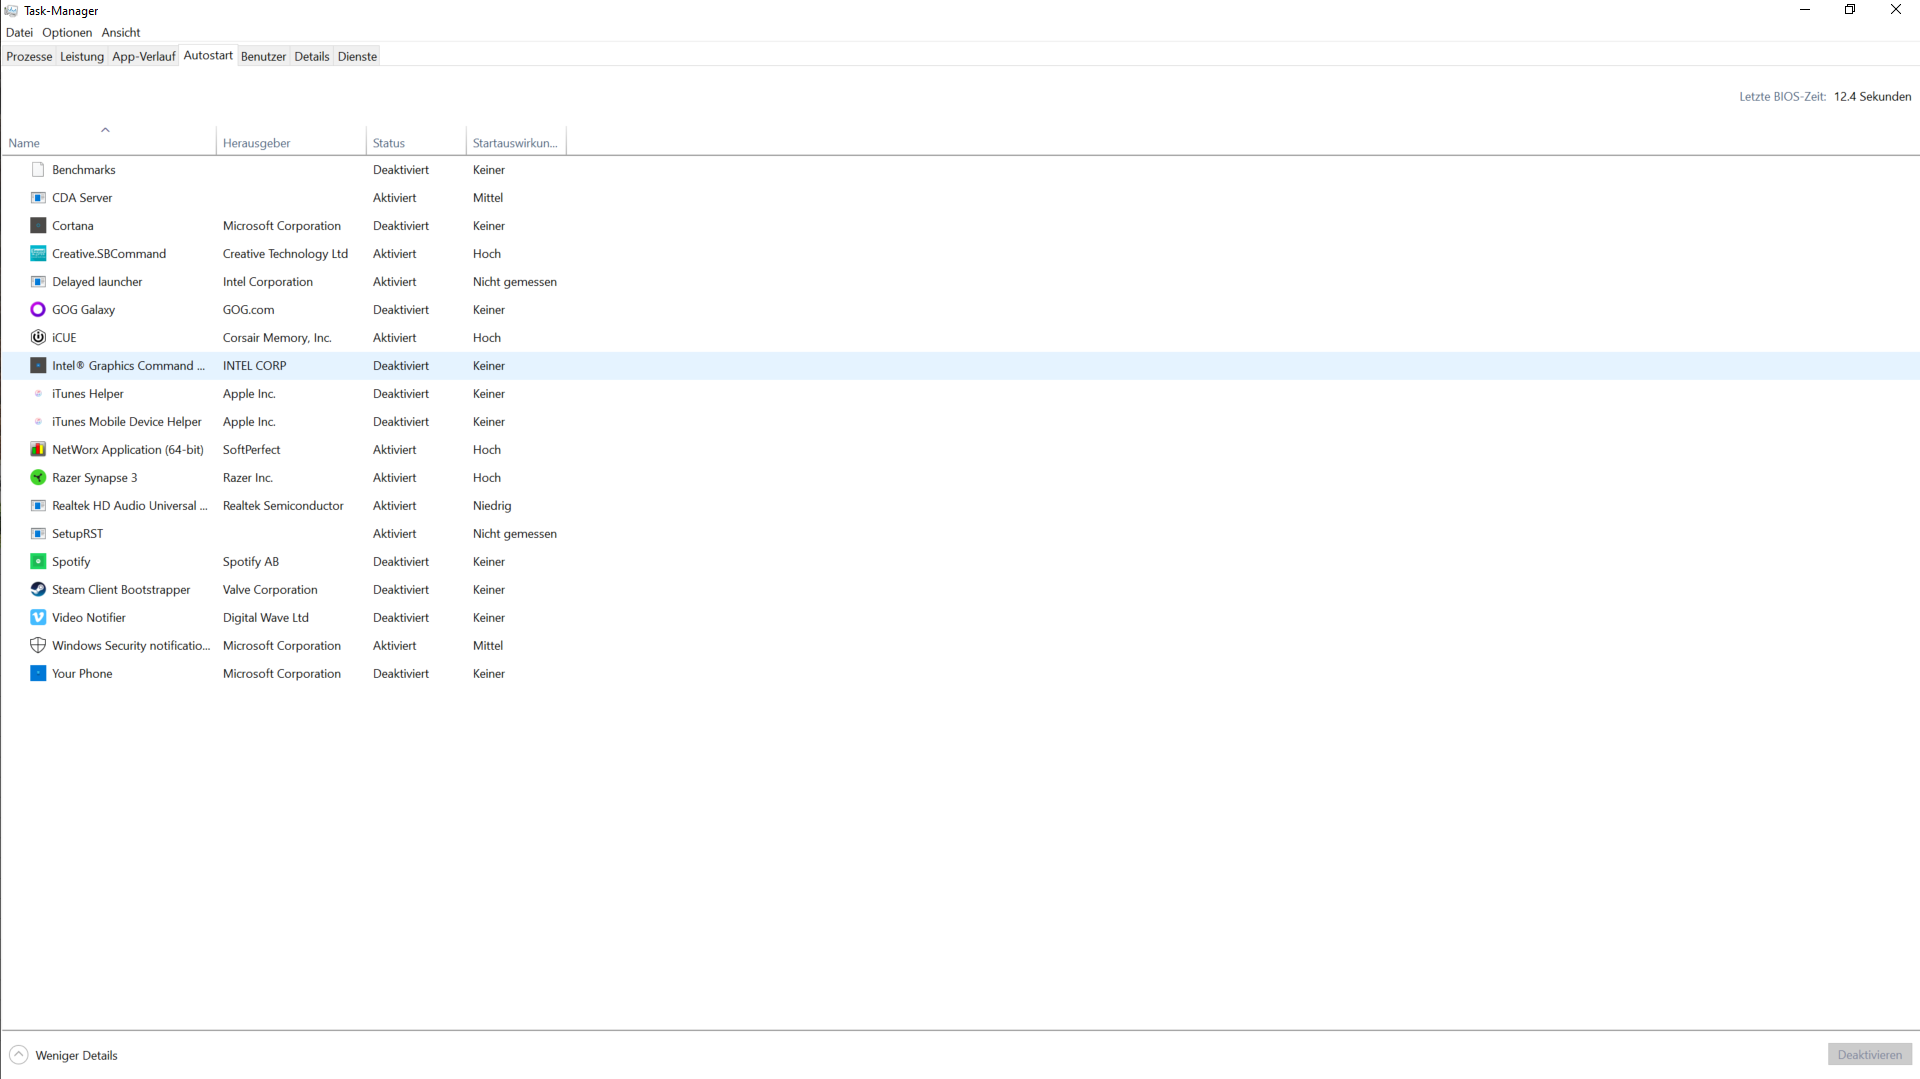Click the Deaktivieren button
This screenshot has width=1920, height=1079.
[1869, 1055]
